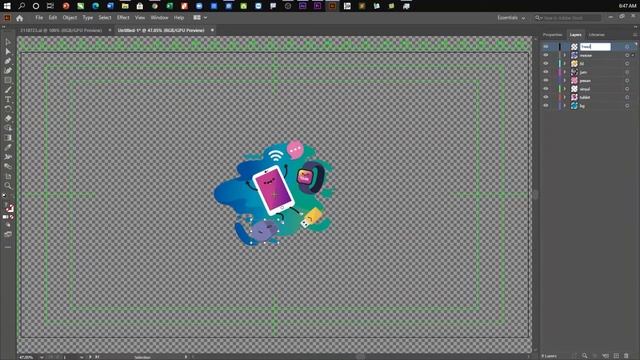Click the Default Fill and Stroke icon

[x=4, y=196]
